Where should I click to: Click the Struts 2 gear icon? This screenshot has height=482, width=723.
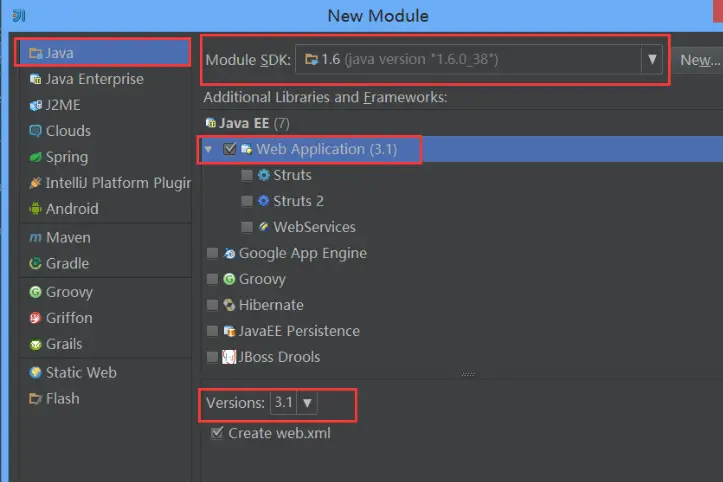pyautogui.click(x=264, y=201)
